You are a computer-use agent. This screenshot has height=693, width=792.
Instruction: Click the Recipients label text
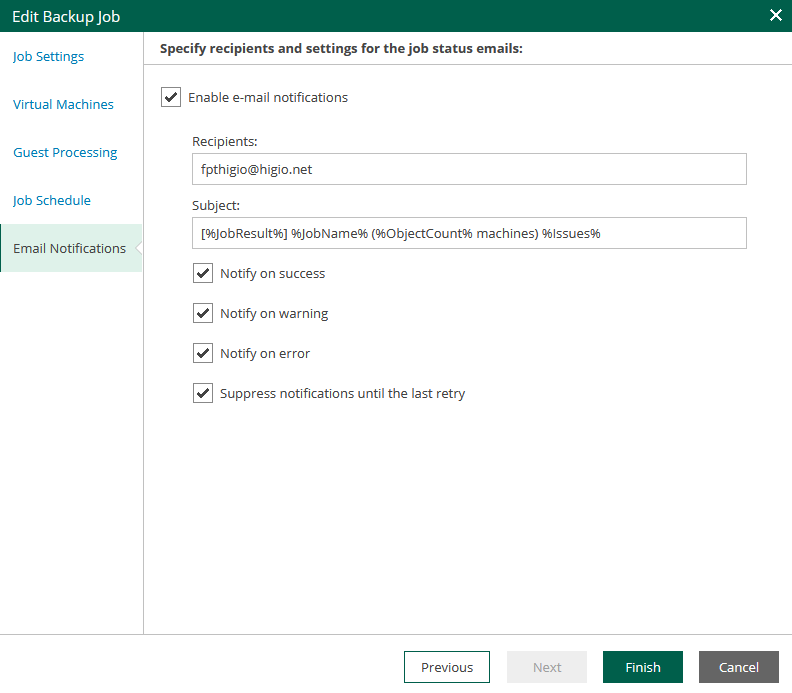click(225, 142)
